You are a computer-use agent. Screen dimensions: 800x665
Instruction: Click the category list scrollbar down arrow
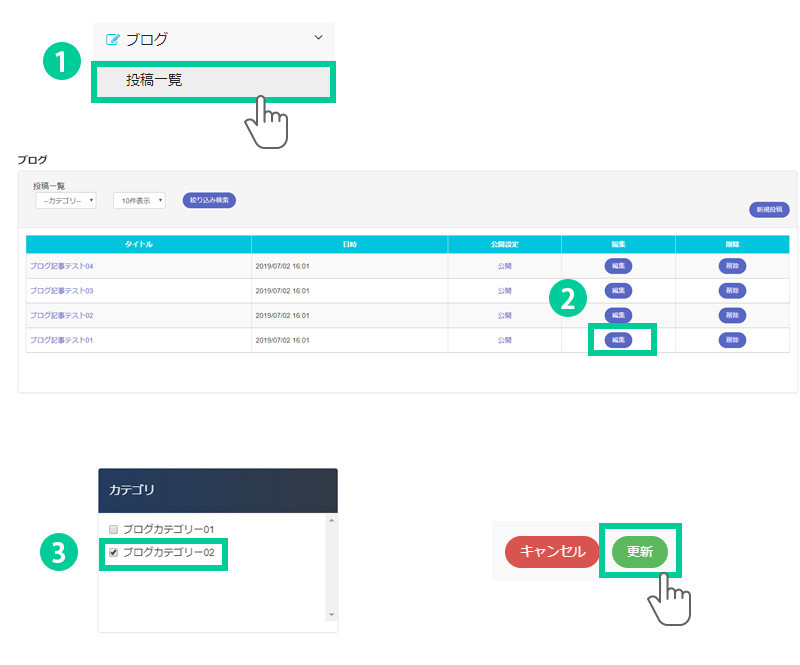[331, 614]
